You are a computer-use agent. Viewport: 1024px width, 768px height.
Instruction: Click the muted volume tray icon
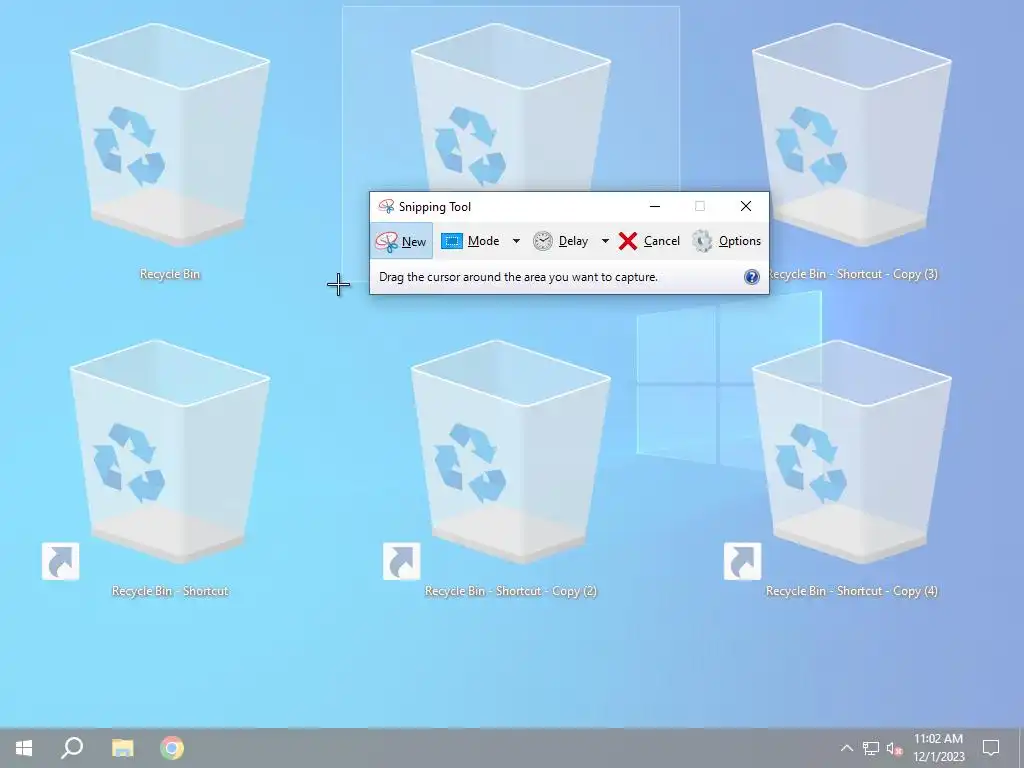click(x=895, y=748)
